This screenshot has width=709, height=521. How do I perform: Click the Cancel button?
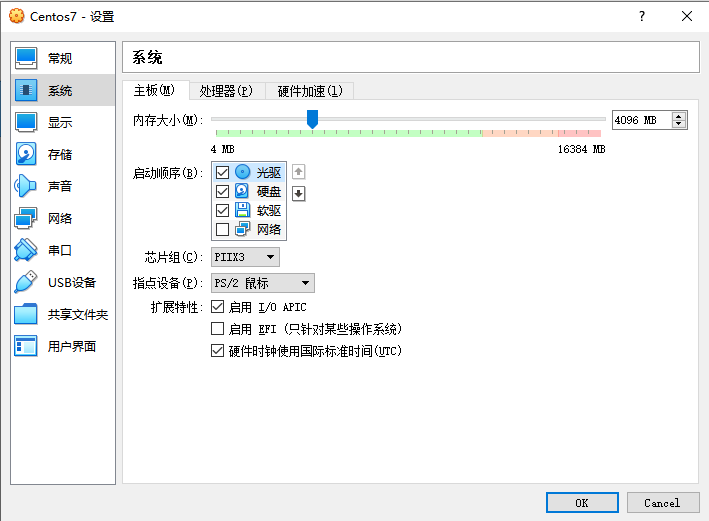pos(662,502)
